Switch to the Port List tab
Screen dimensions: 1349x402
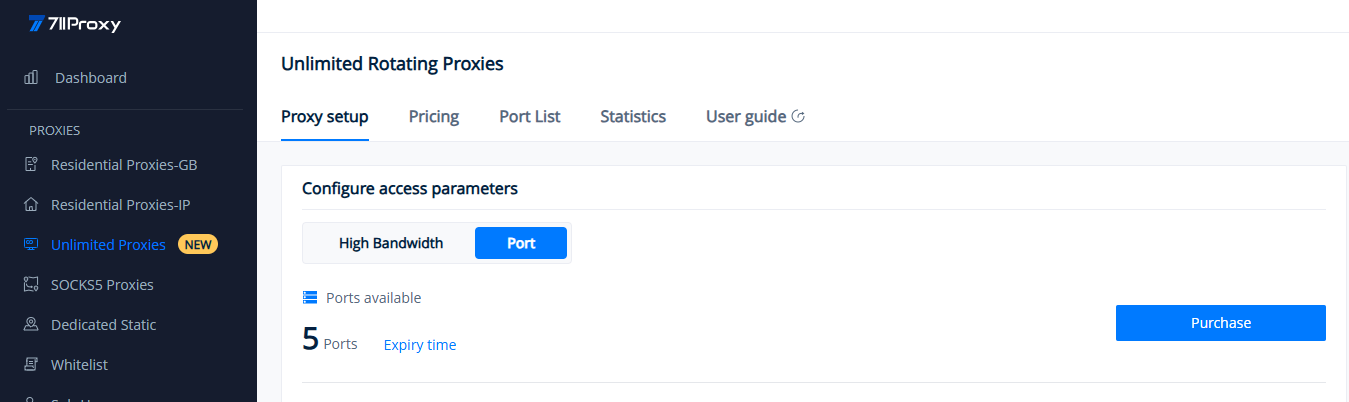[x=530, y=117]
